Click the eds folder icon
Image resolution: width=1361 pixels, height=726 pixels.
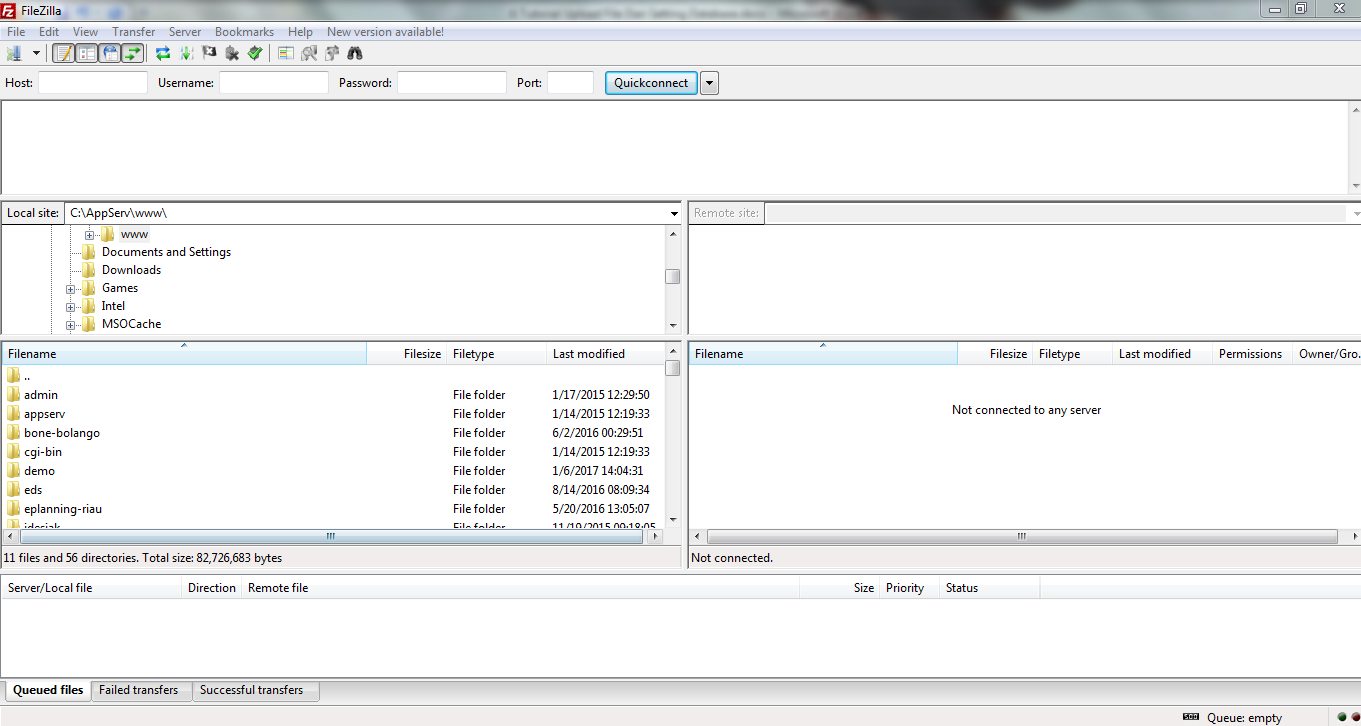pyautogui.click(x=13, y=489)
